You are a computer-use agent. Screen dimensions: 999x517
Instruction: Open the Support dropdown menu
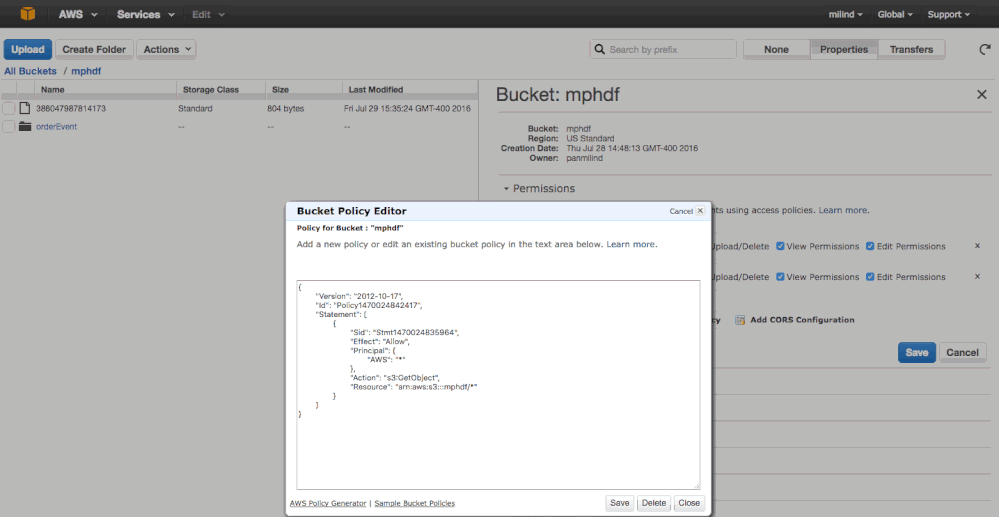949,14
